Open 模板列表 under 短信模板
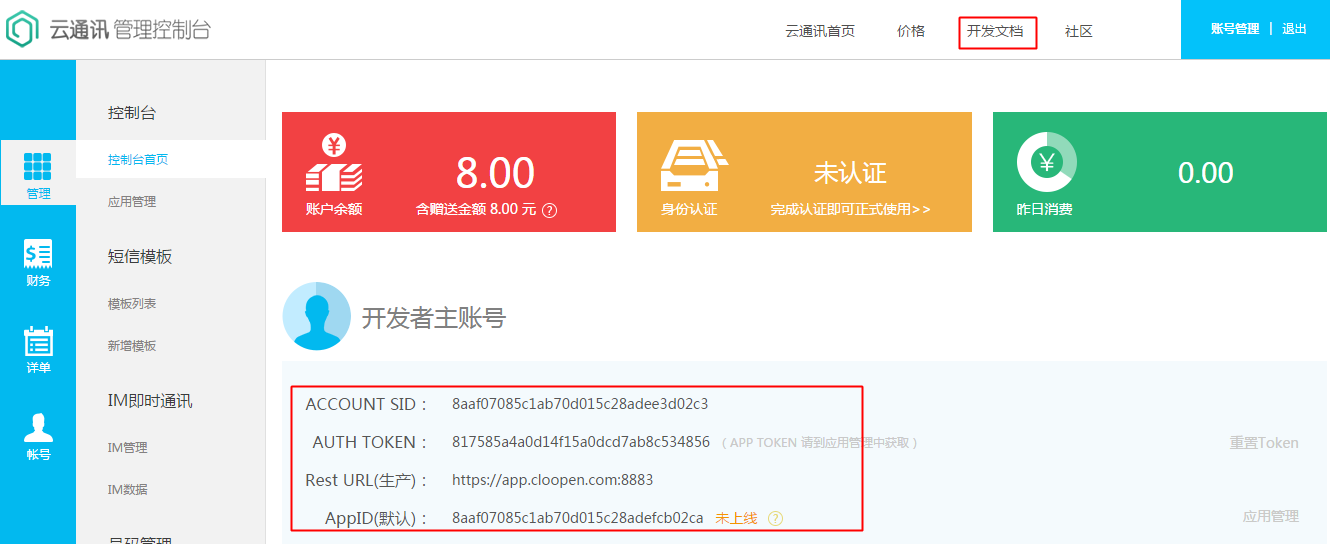The height and width of the screenshot is (544, 1330). [132, 304]
